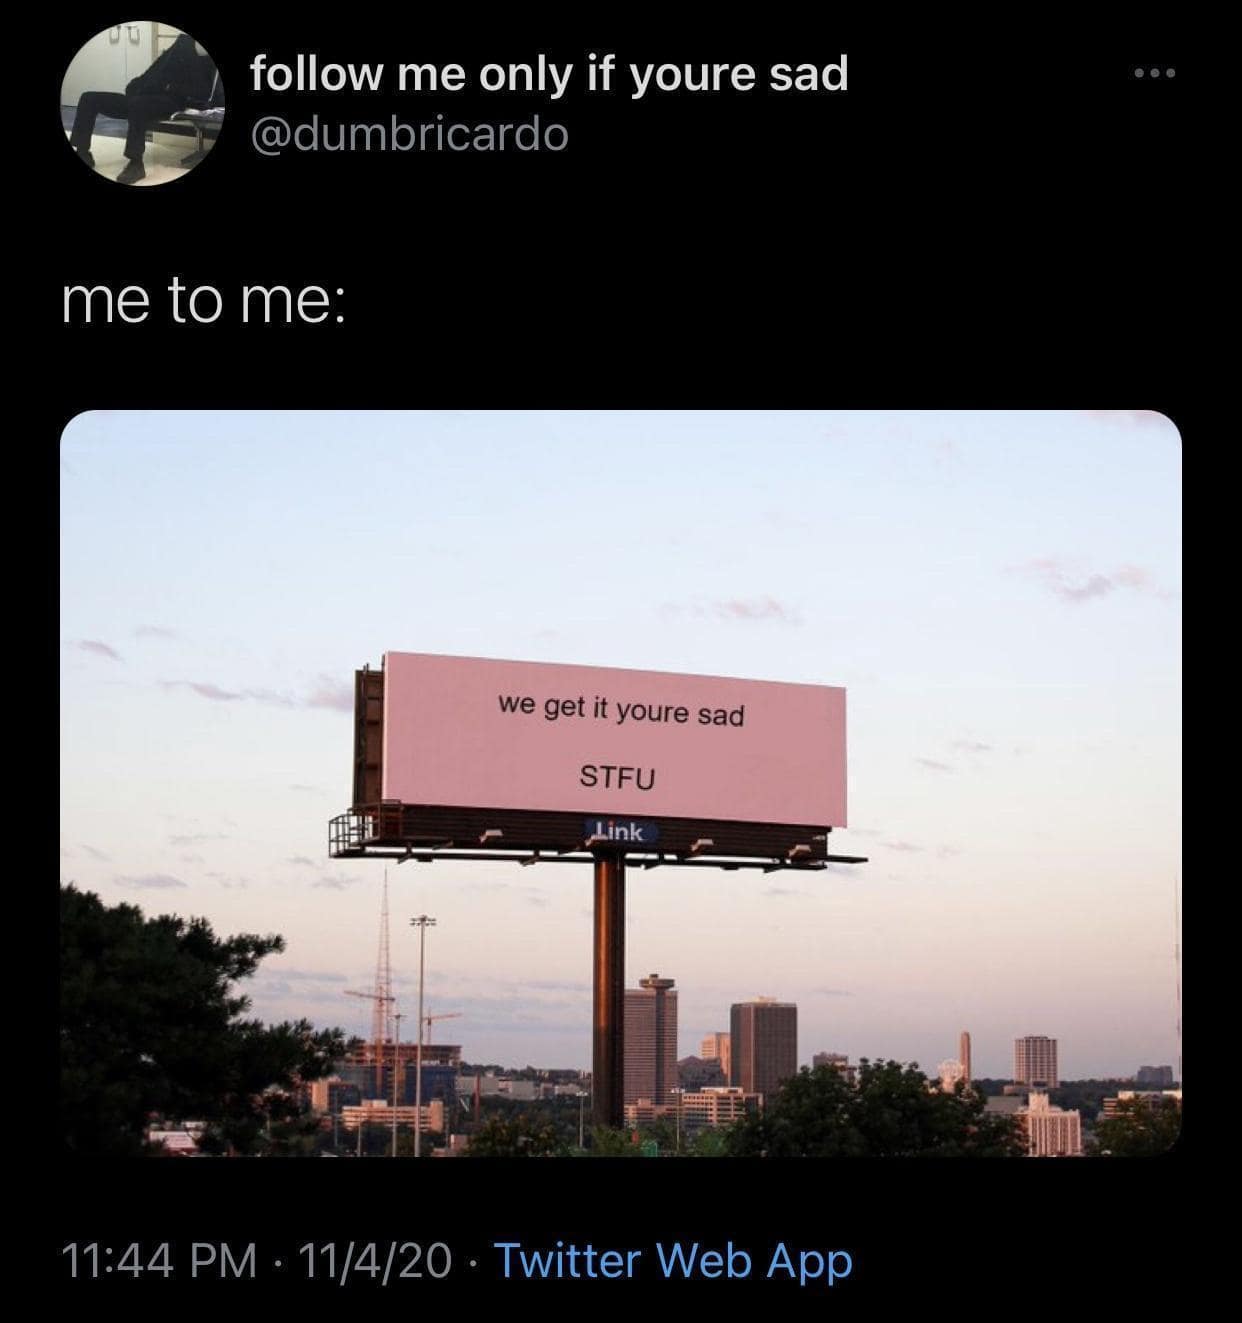The width and height of the screenshot is (1242, 1323).
Task: Open the three-dot more options menu
Action: tap(1157, 74)
